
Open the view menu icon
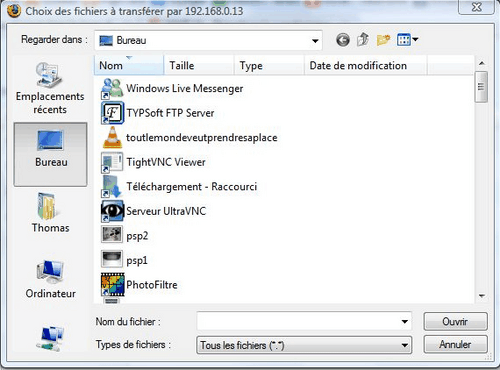click(x=407, y=40)
